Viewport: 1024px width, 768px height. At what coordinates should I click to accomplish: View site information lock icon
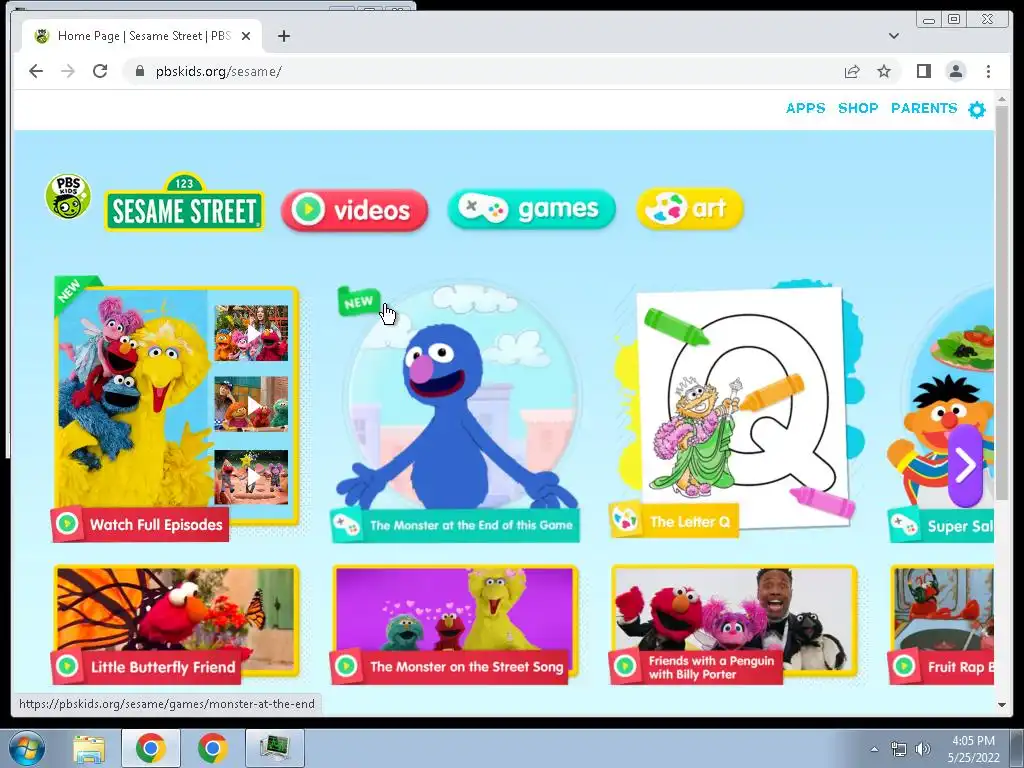139,71
